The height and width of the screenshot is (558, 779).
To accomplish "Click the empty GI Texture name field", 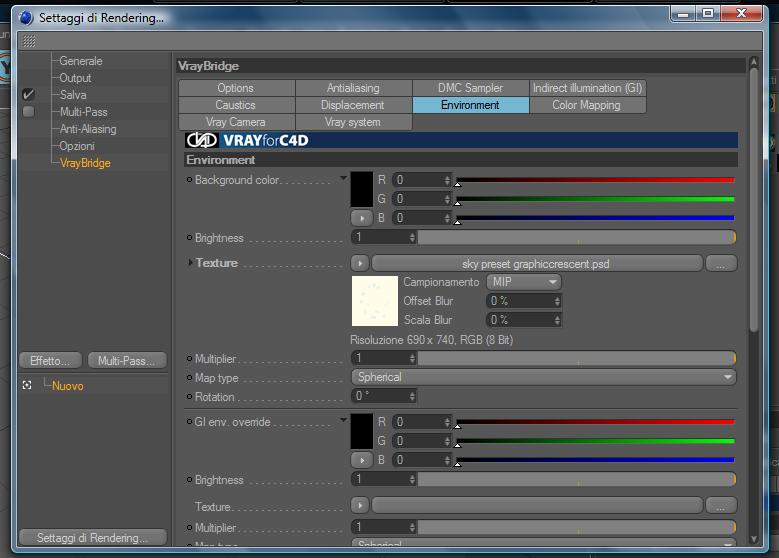I will click(x=537, y=506).
